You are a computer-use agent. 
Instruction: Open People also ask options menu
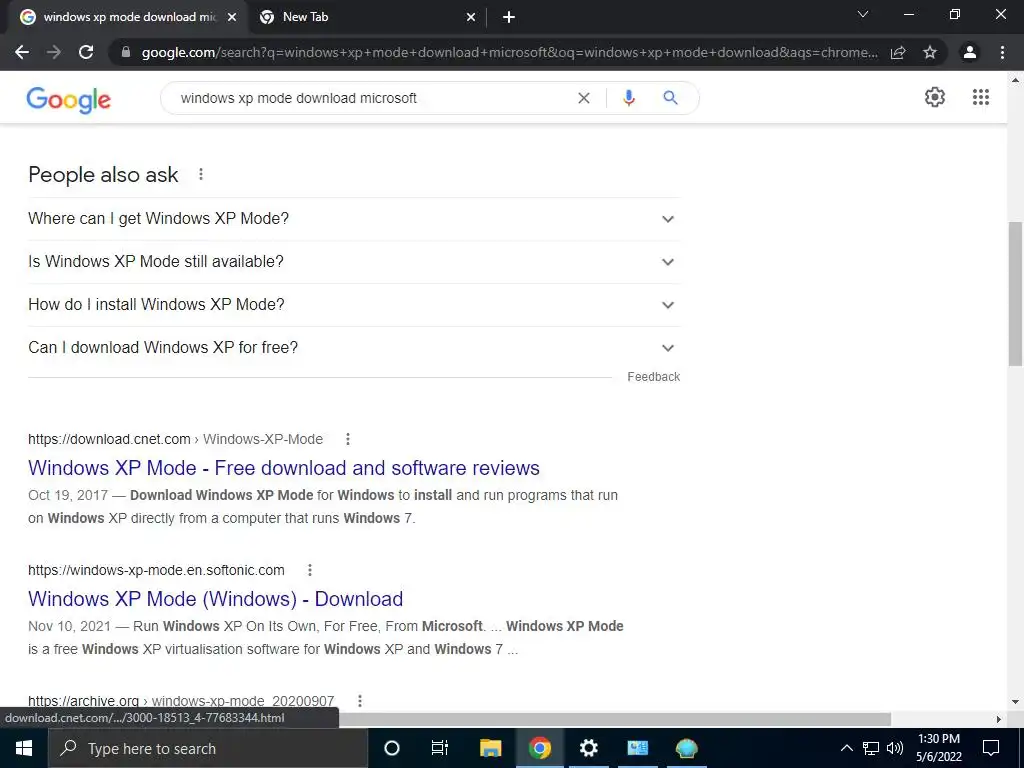coord(201,174)
